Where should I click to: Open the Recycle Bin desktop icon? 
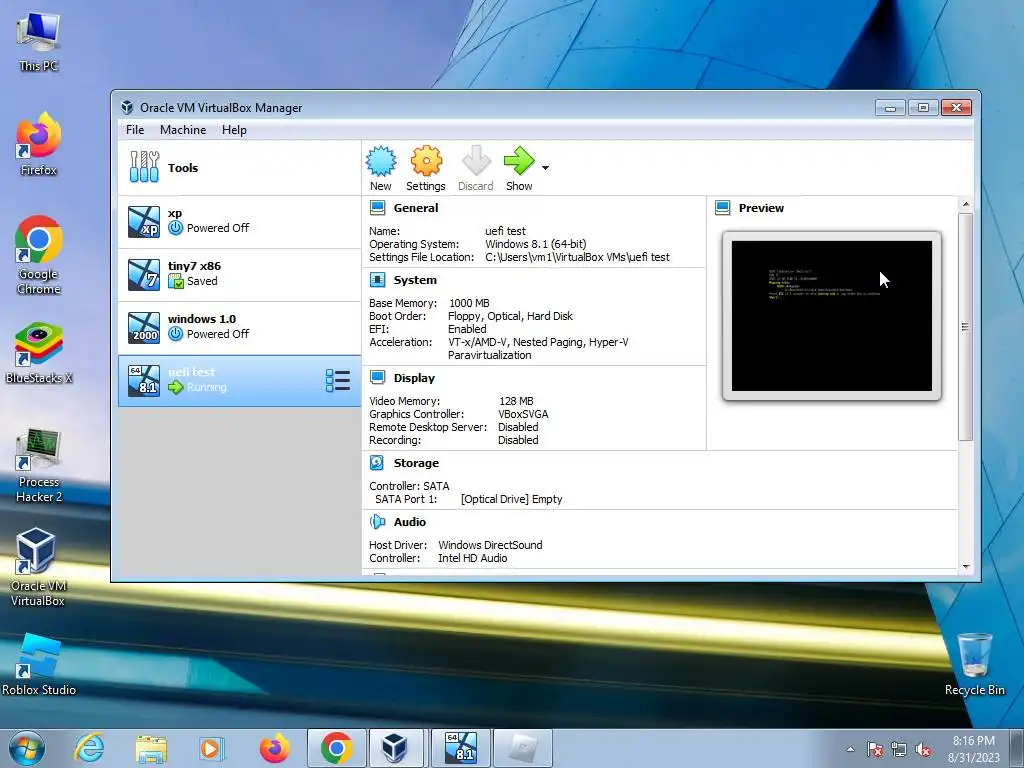coord(974,664)
